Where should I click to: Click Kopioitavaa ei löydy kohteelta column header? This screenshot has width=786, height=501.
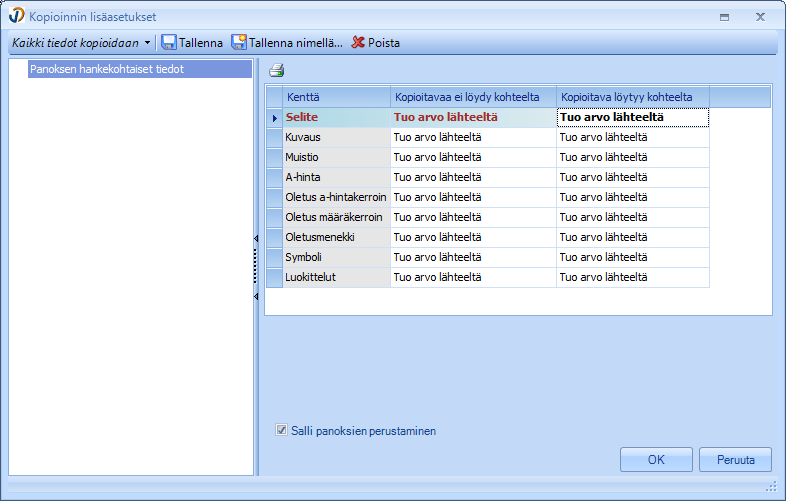point(474,97)
